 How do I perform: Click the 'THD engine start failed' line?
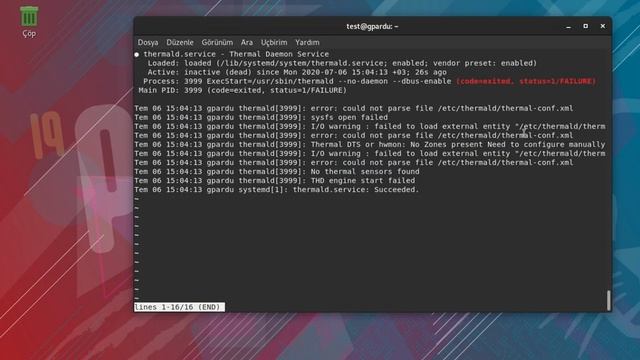point(275,180)
